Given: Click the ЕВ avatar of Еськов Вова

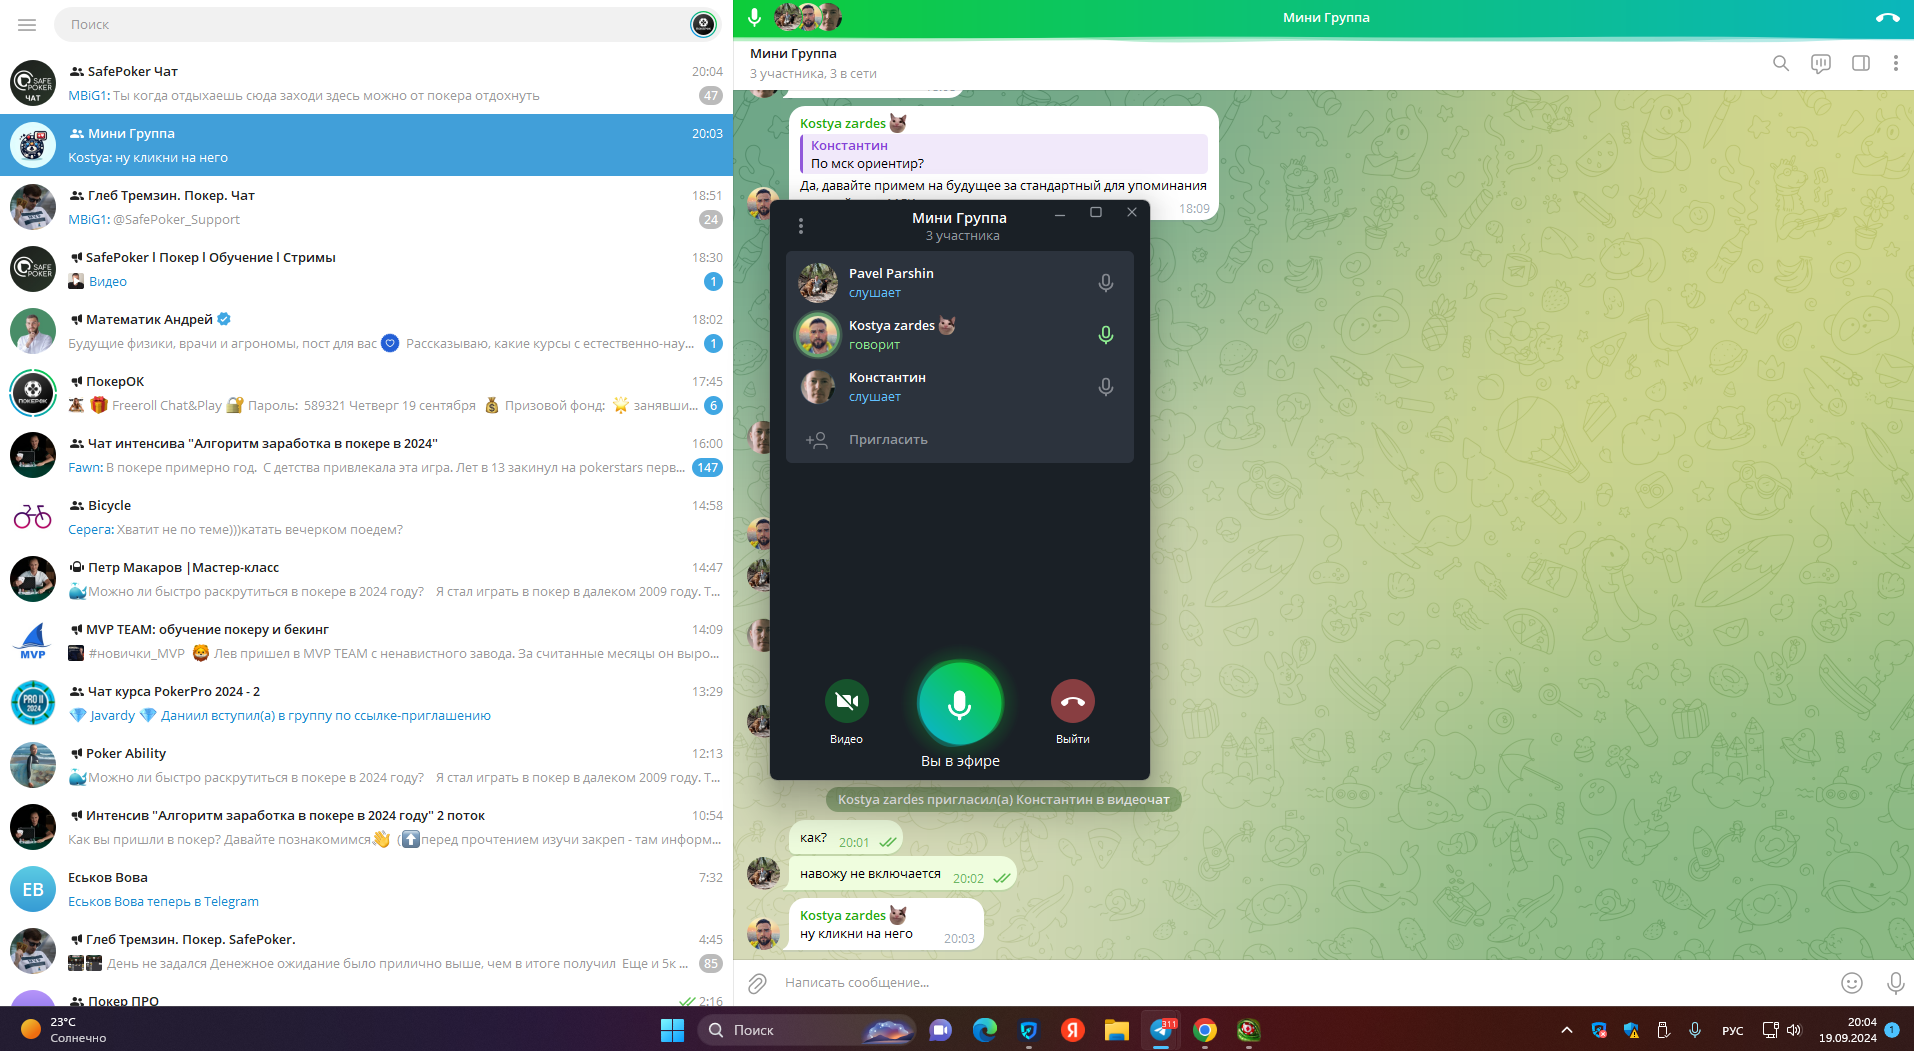Looking at the screenshot, I should click(x=33, y=889).
